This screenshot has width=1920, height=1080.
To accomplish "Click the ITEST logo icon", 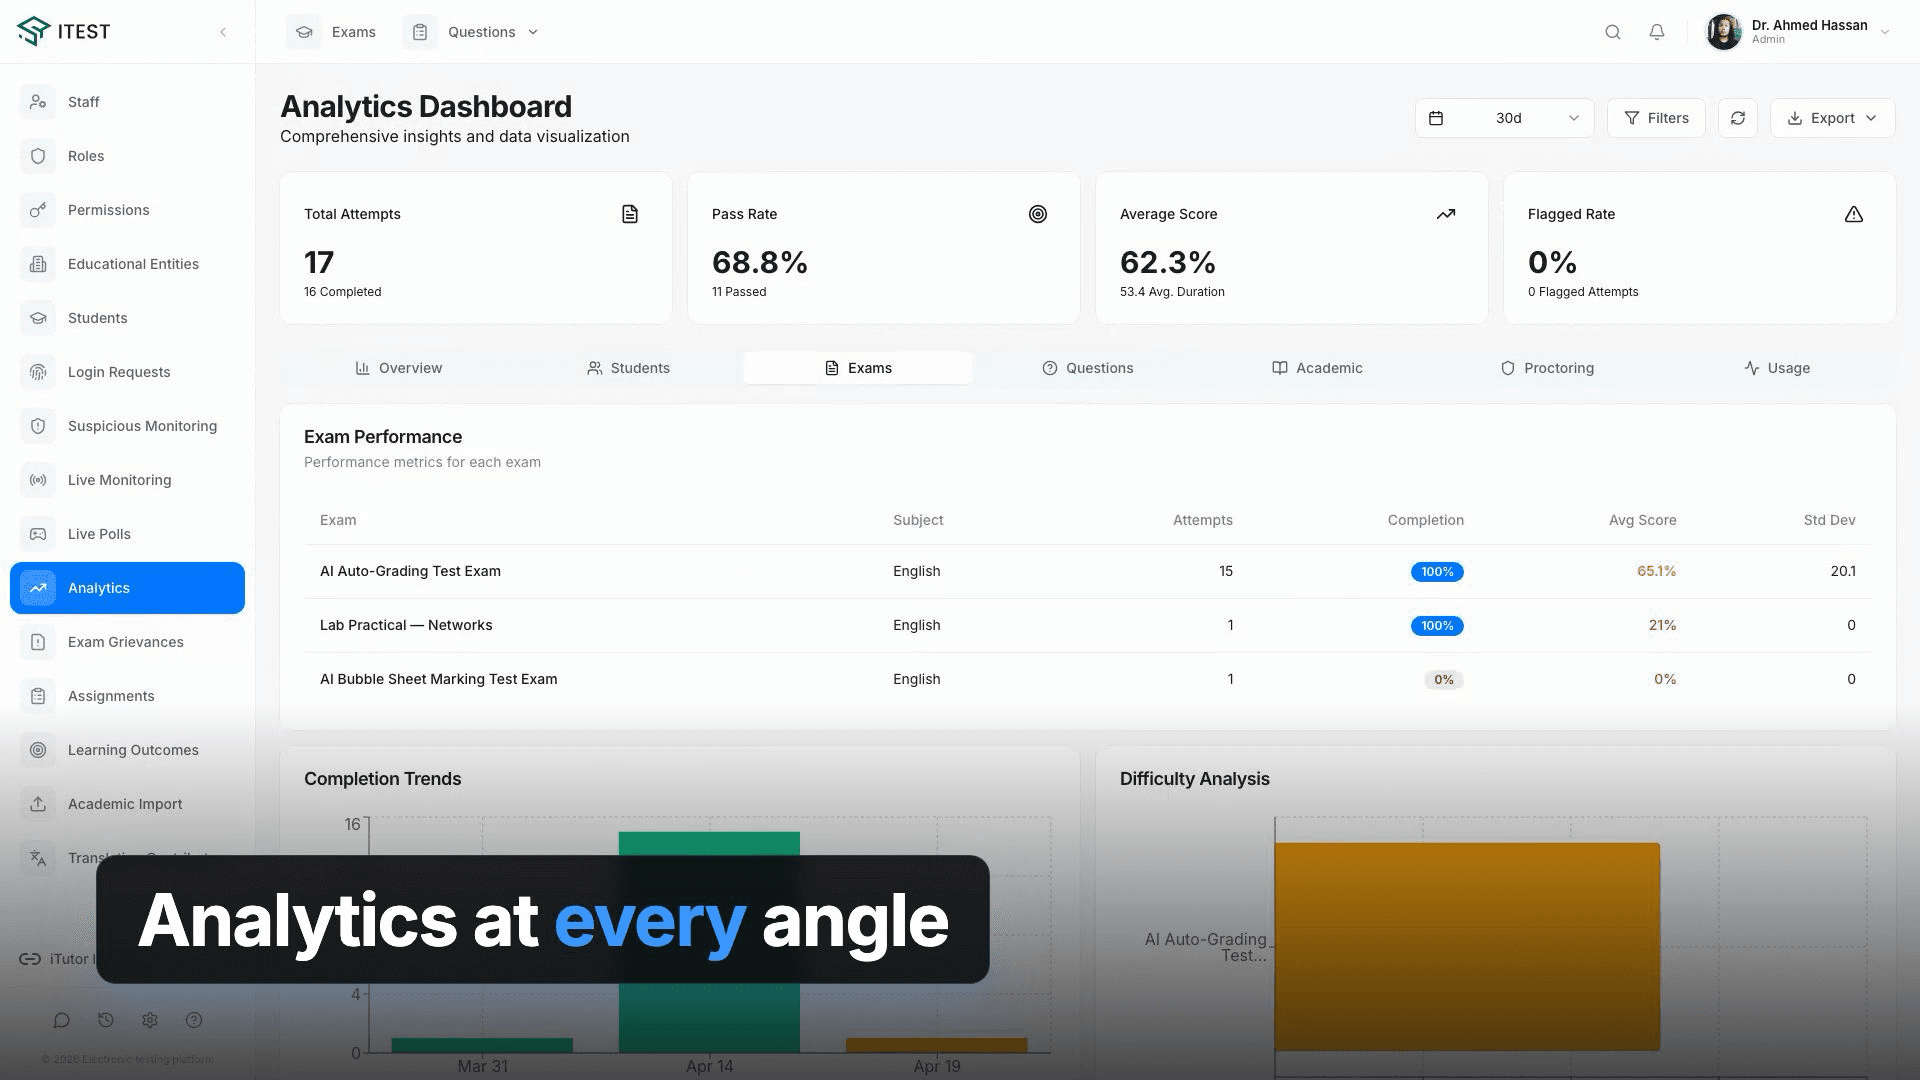I will pyautogui.click(x=33, y=31).
